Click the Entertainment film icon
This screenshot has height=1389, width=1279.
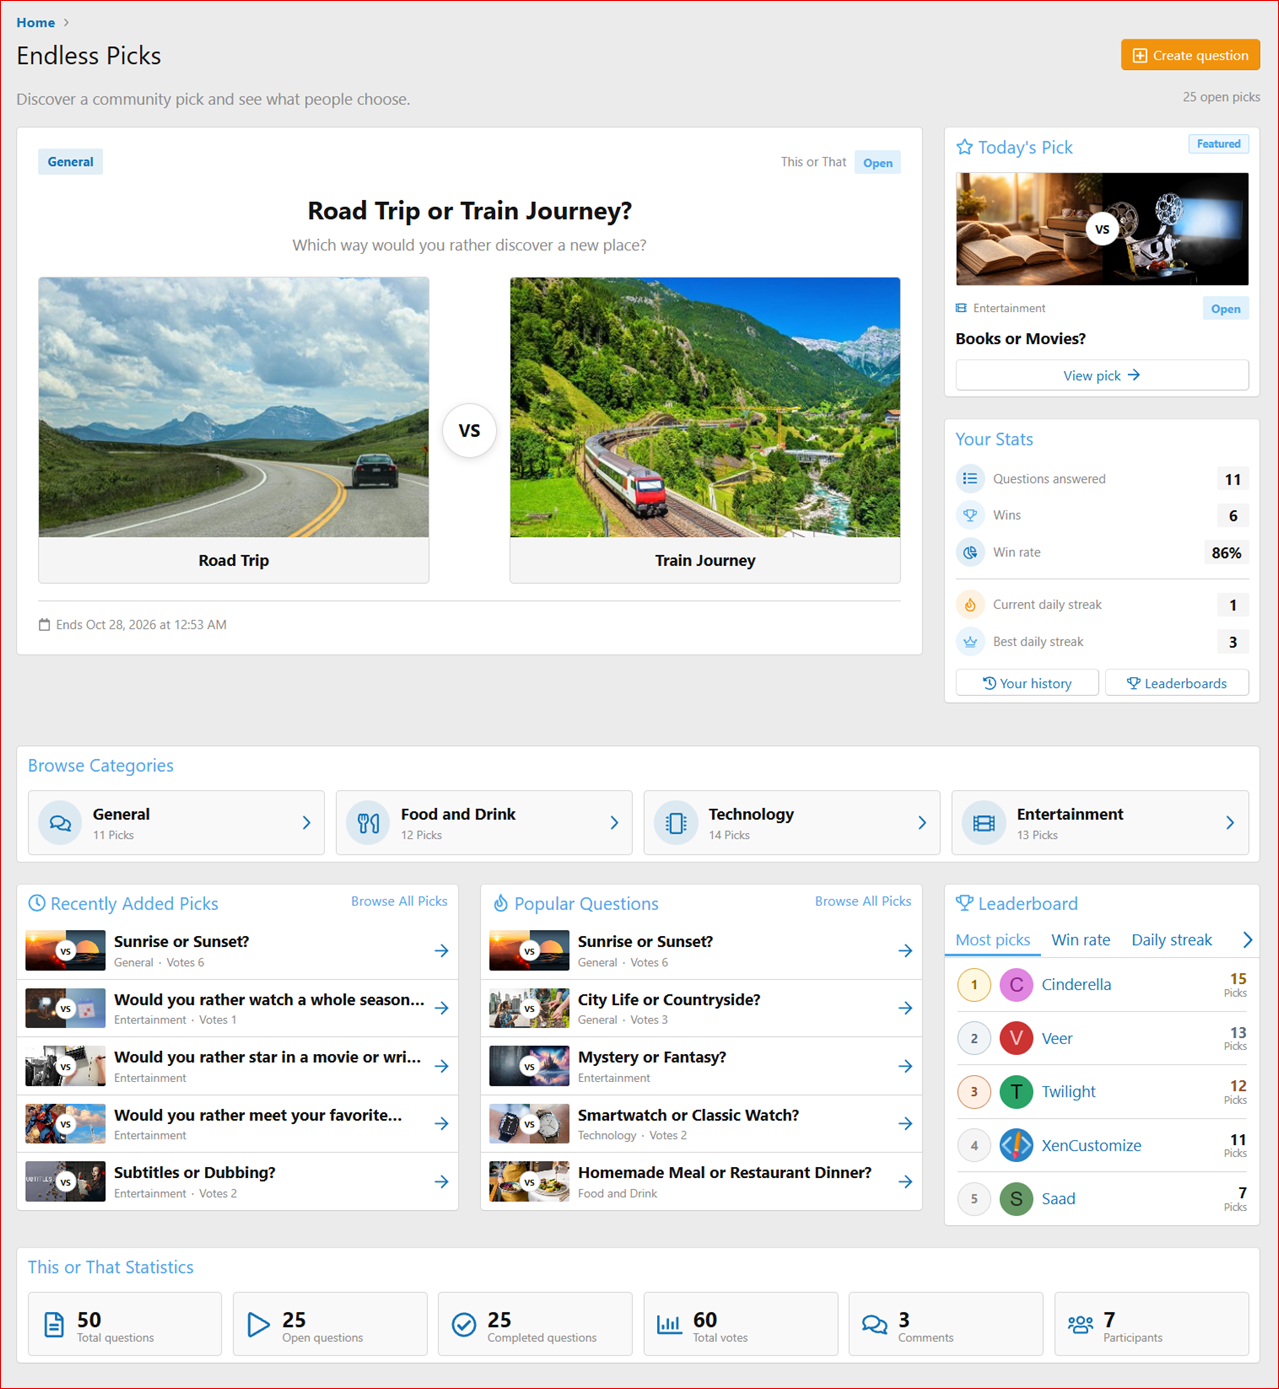click(984, 823)
